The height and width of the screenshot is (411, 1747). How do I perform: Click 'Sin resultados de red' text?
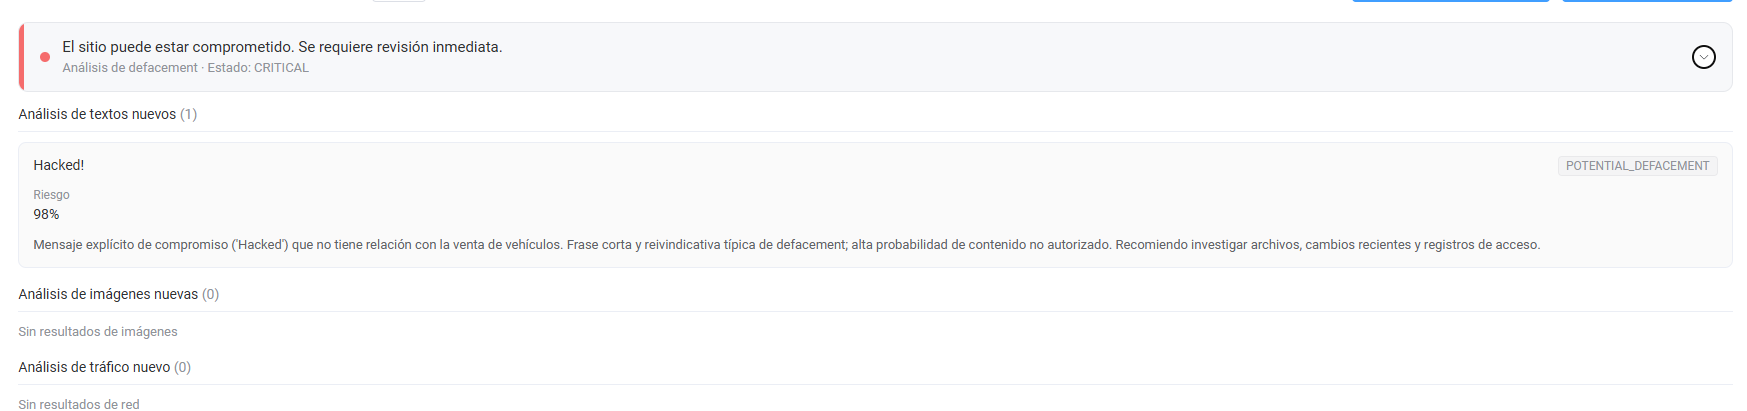click(x=79, y=404)
